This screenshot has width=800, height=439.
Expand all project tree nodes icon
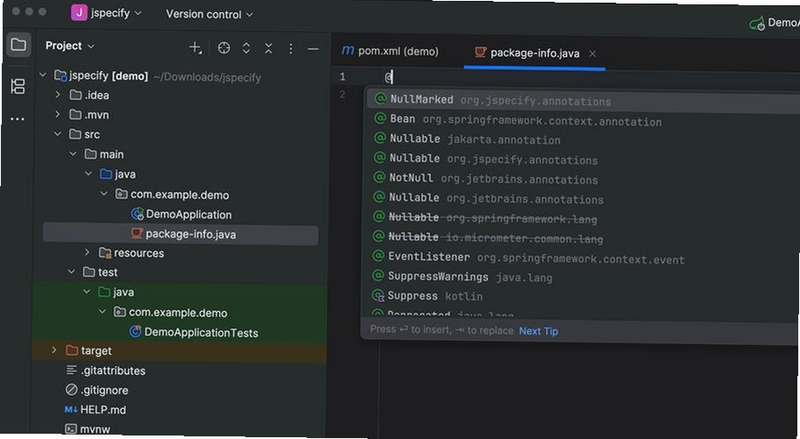[x=246, y=48]
